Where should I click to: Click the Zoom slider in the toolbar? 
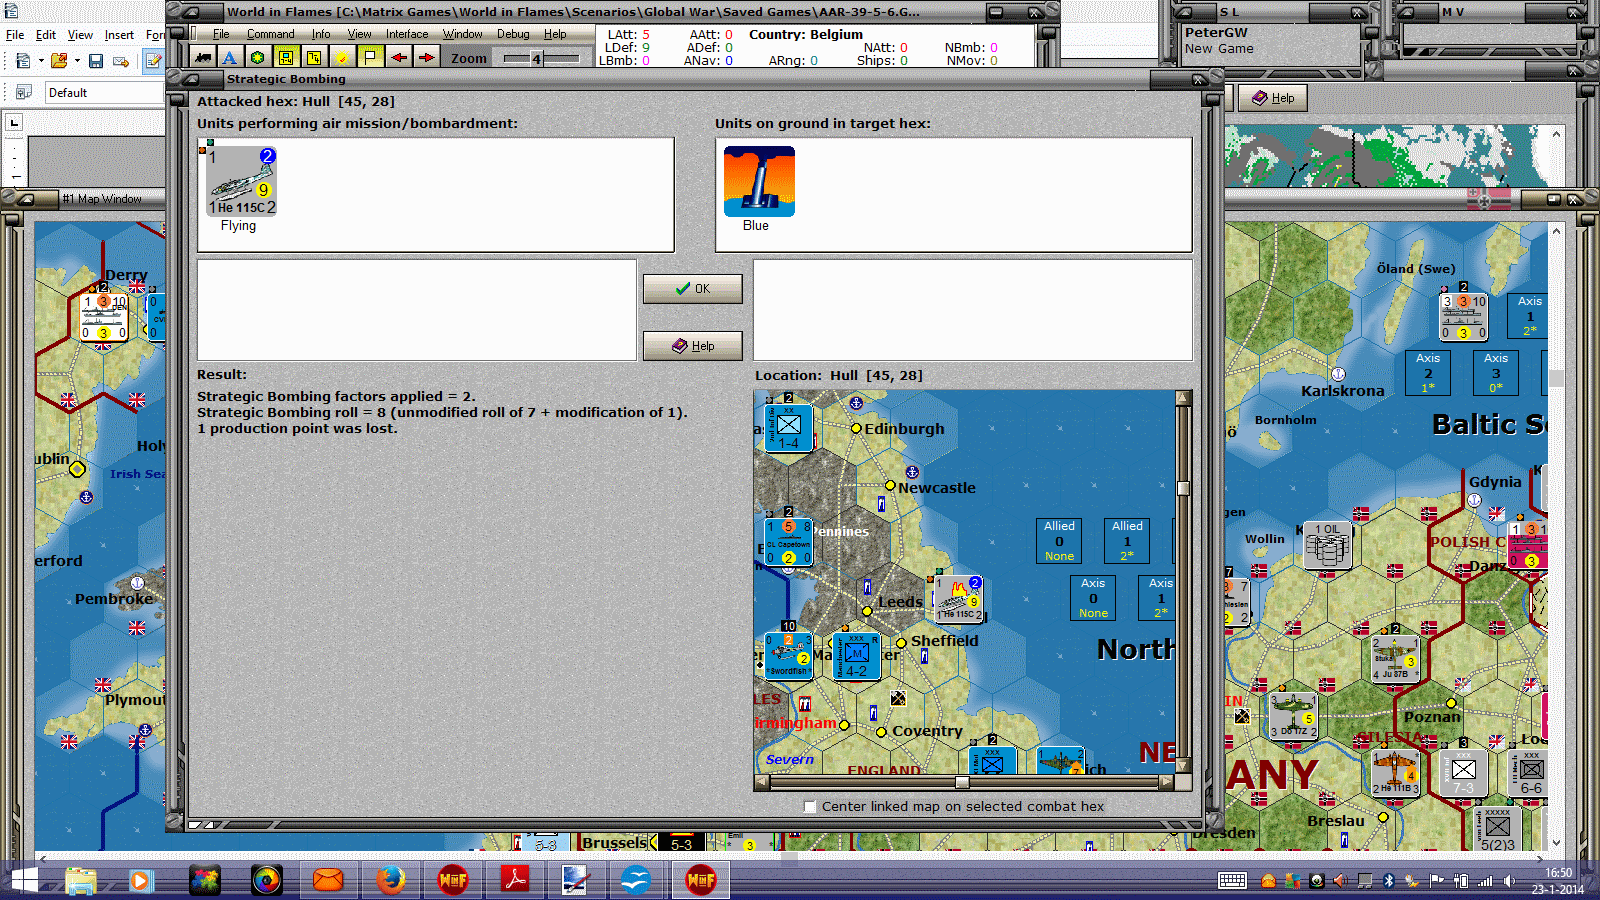tap(541, 58)
